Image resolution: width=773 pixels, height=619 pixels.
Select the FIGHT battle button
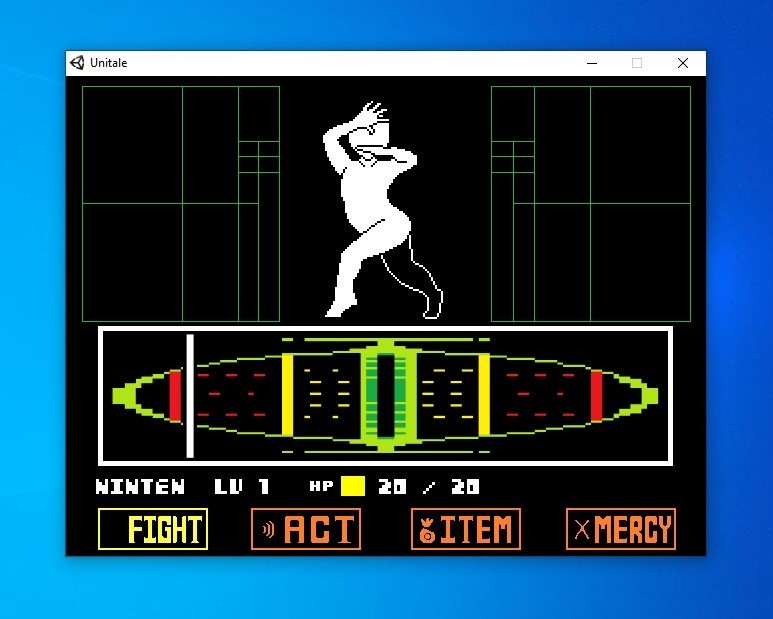(153, 529)
